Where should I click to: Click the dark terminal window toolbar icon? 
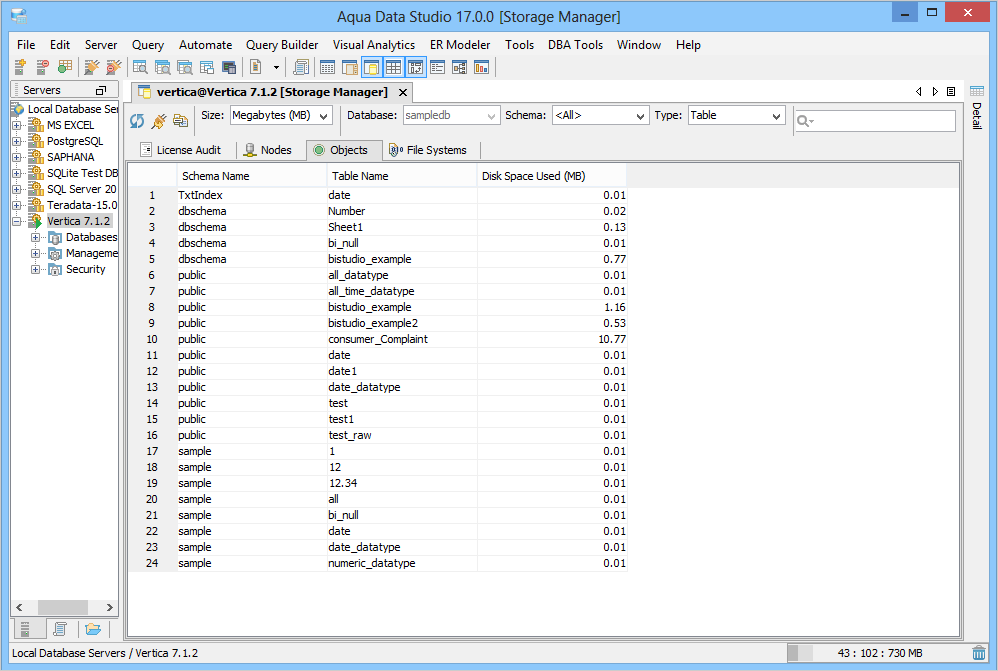click(x=229, y=67)
